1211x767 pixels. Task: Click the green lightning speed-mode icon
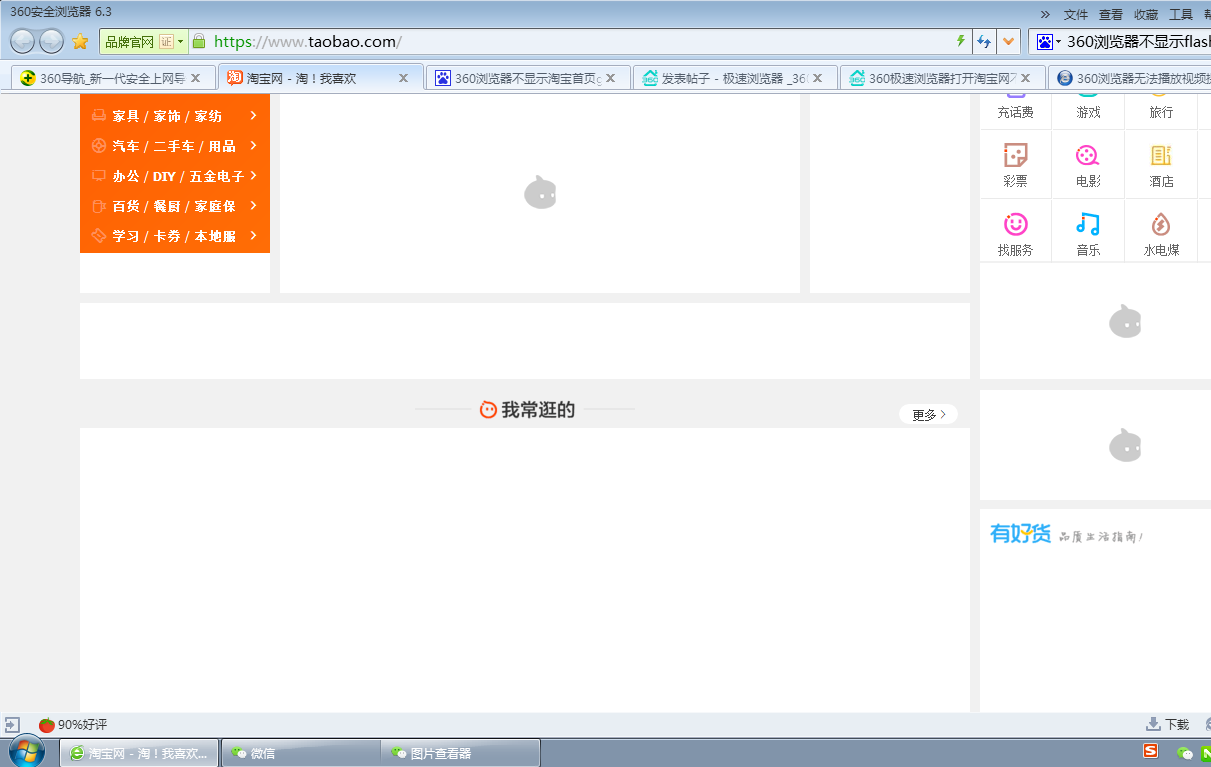tap(961, 41)
